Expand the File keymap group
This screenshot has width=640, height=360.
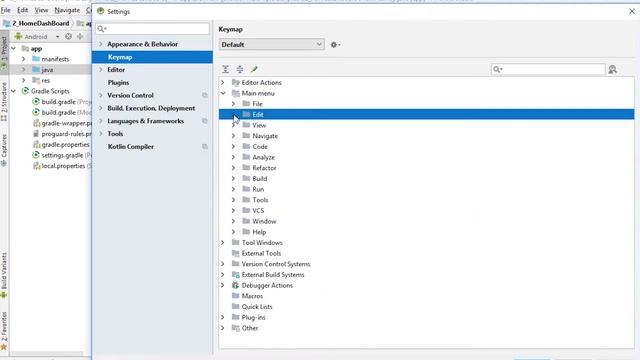(233, 104)
